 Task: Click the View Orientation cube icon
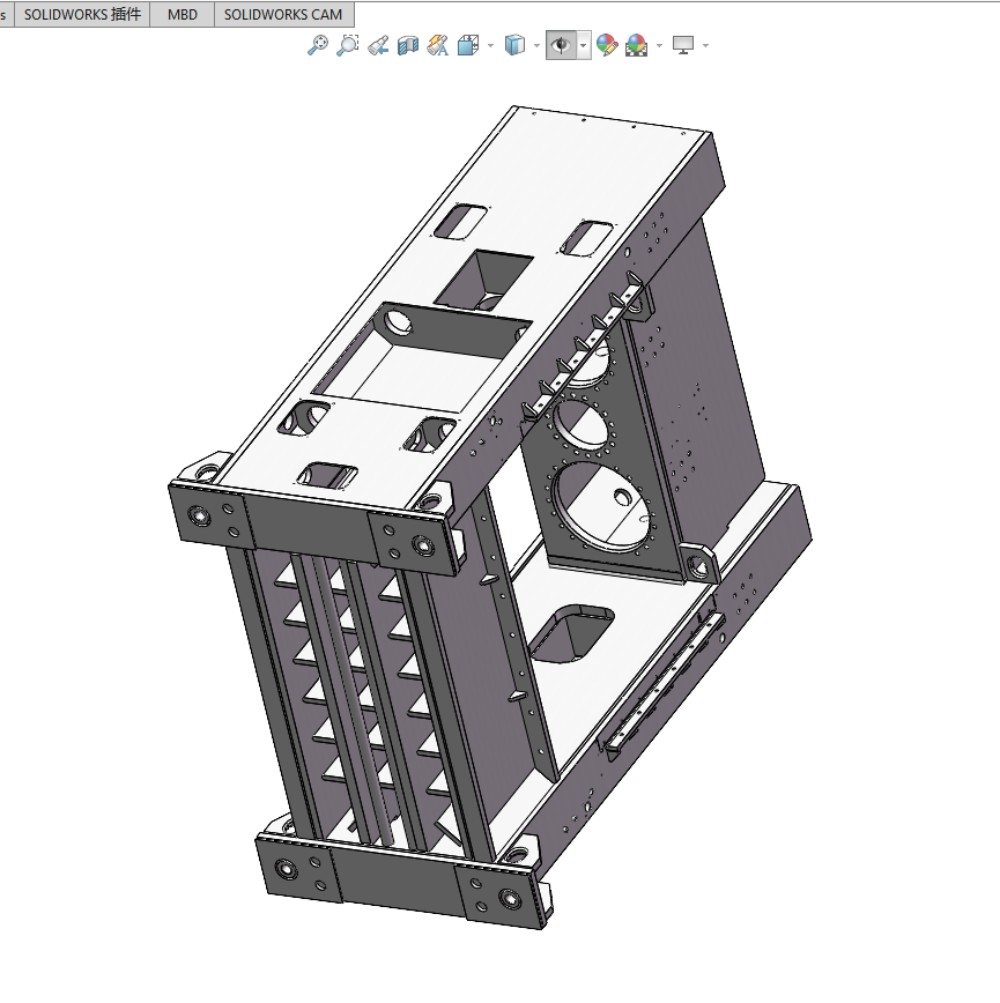468,45
